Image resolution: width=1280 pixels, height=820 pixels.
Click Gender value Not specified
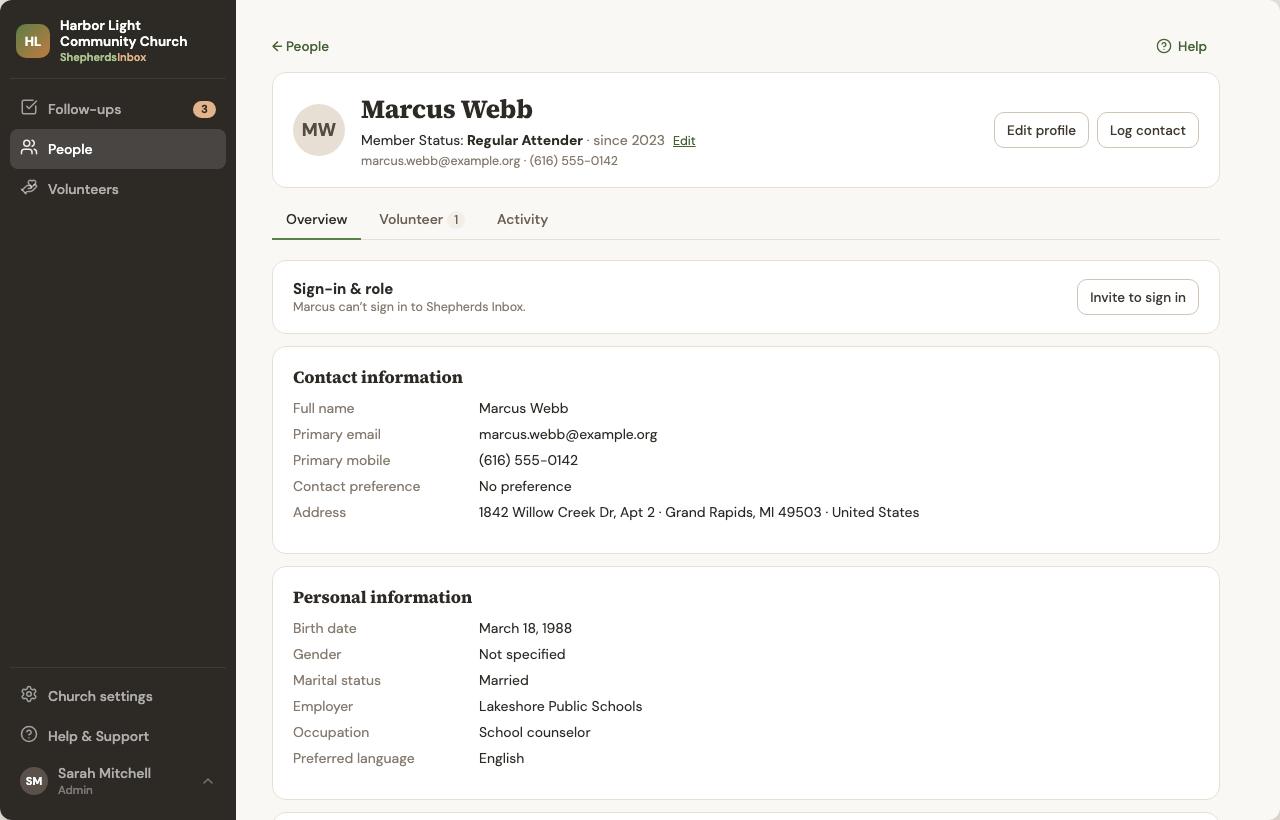(x=522, y=654)
